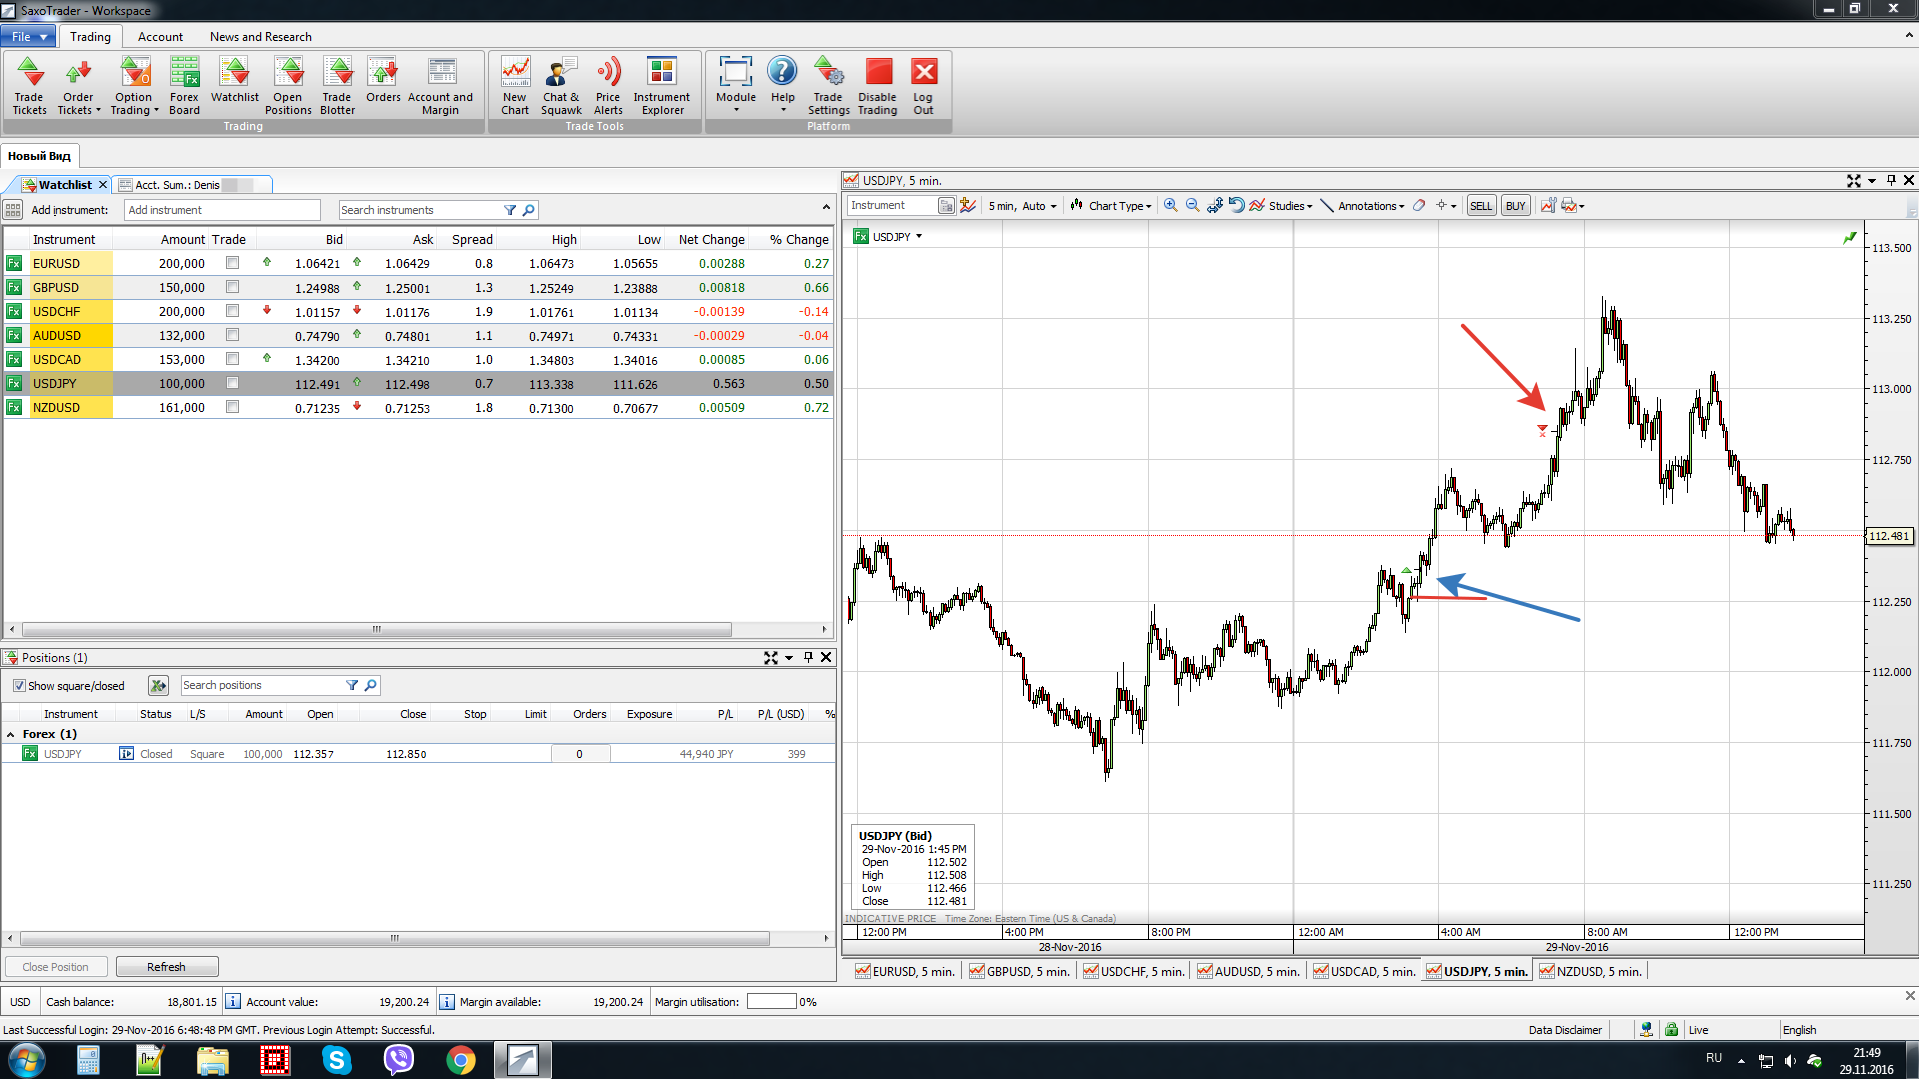Open the Annotations dropdown
This screenshot has height=1079, width=1919.
1362,205
